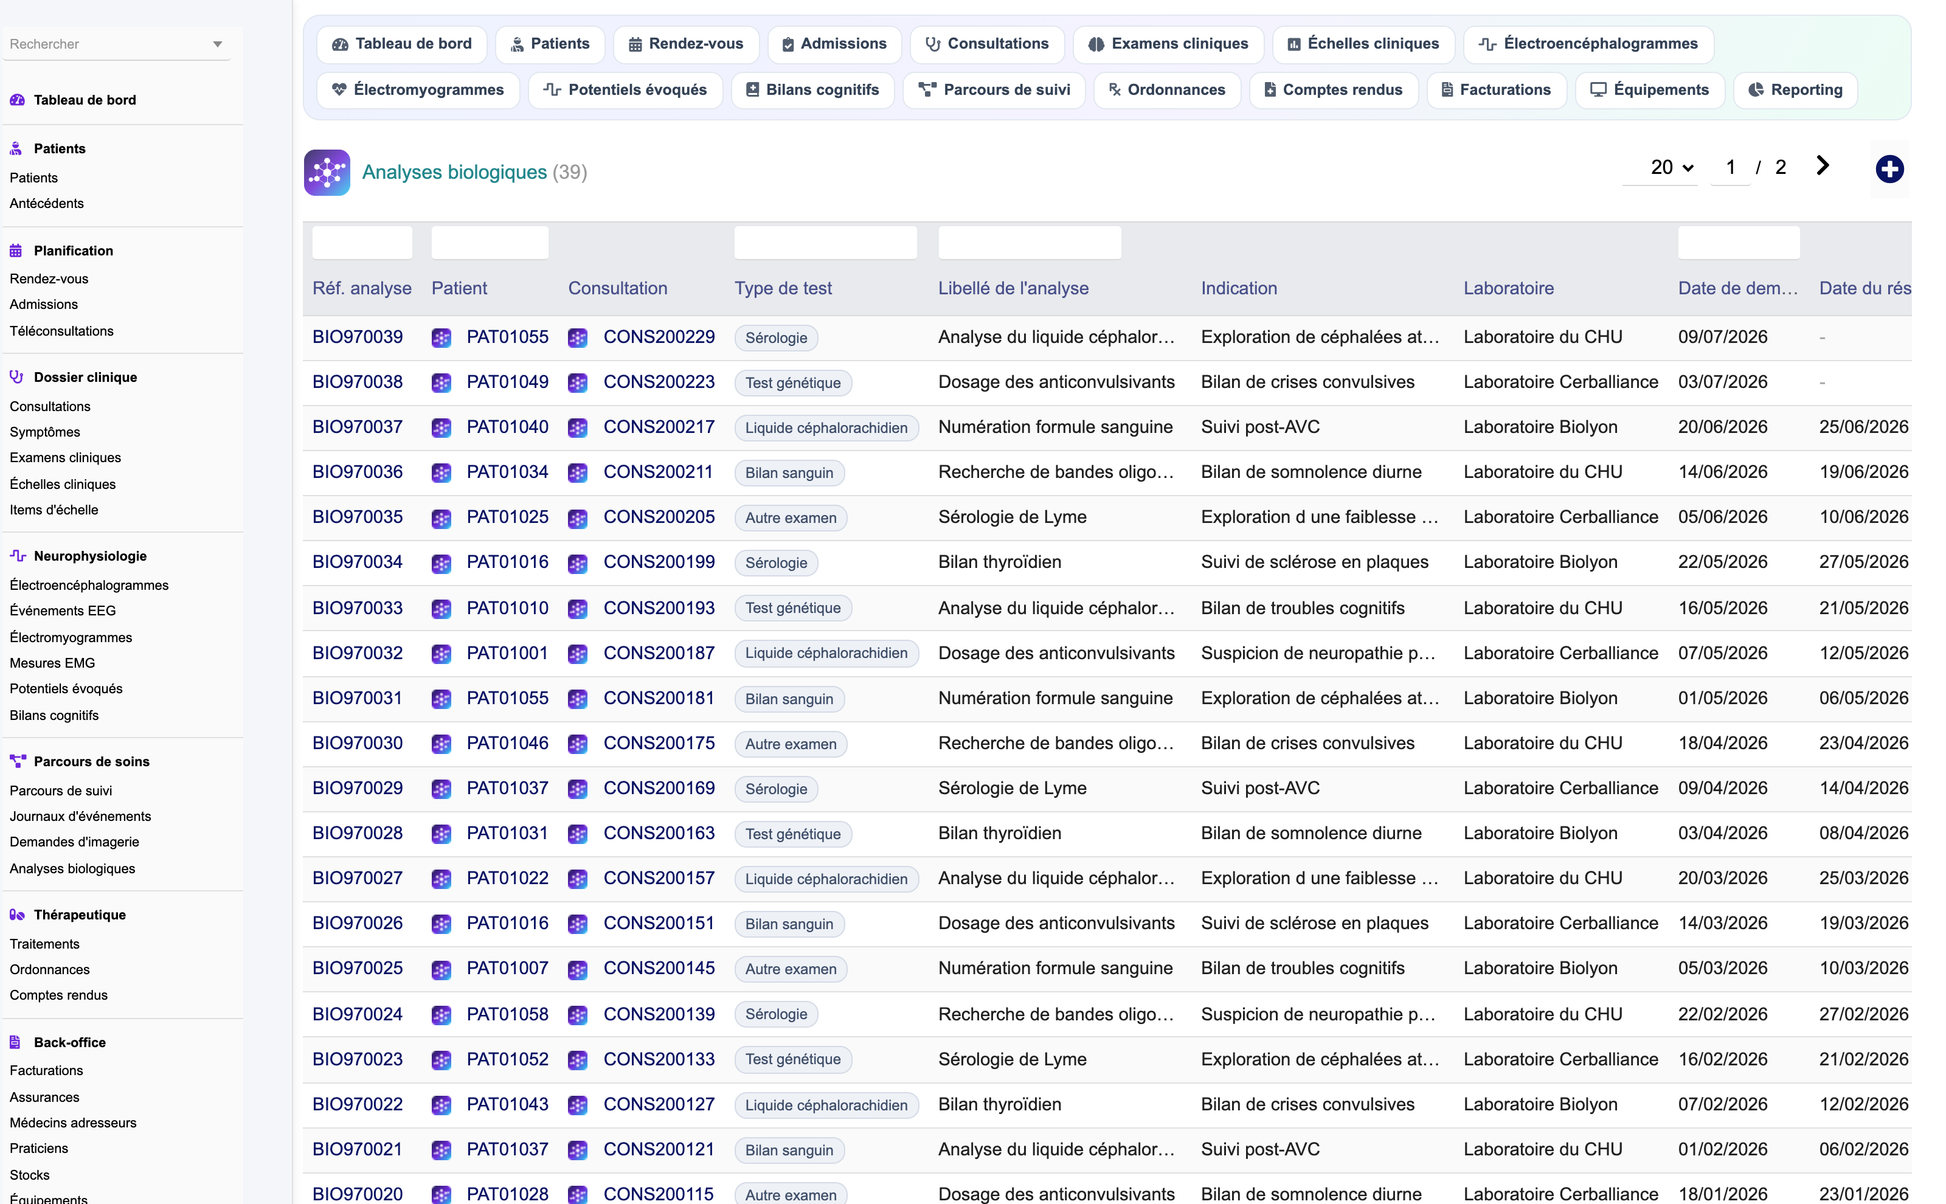Expand the Rechercher search dropdown

[218, 44]
